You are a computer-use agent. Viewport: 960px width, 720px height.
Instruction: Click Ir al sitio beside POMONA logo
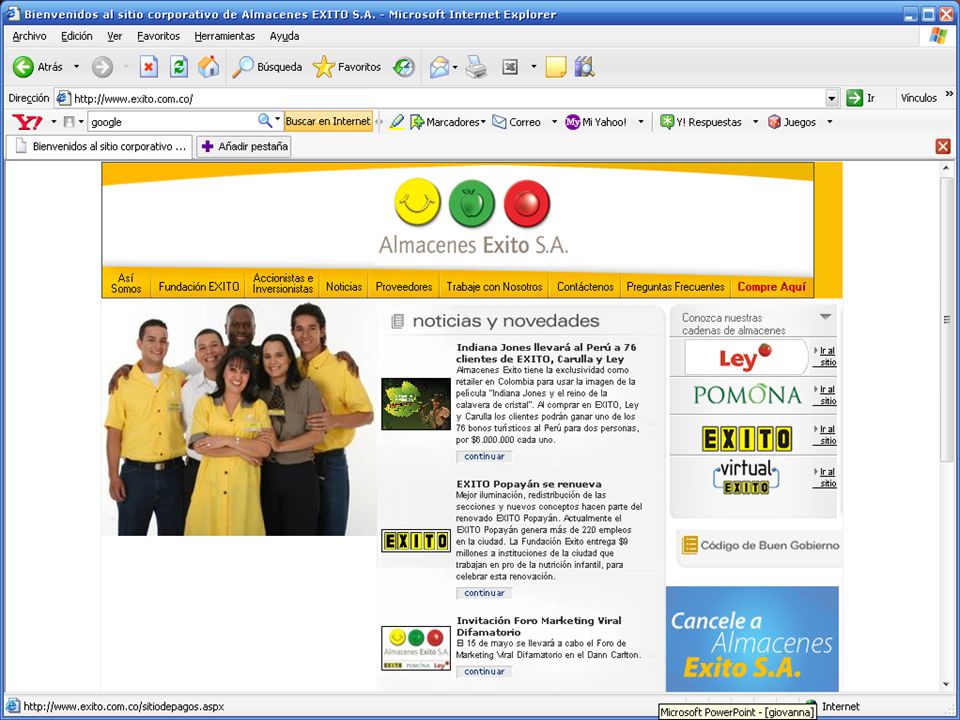[x=827, y=395]
